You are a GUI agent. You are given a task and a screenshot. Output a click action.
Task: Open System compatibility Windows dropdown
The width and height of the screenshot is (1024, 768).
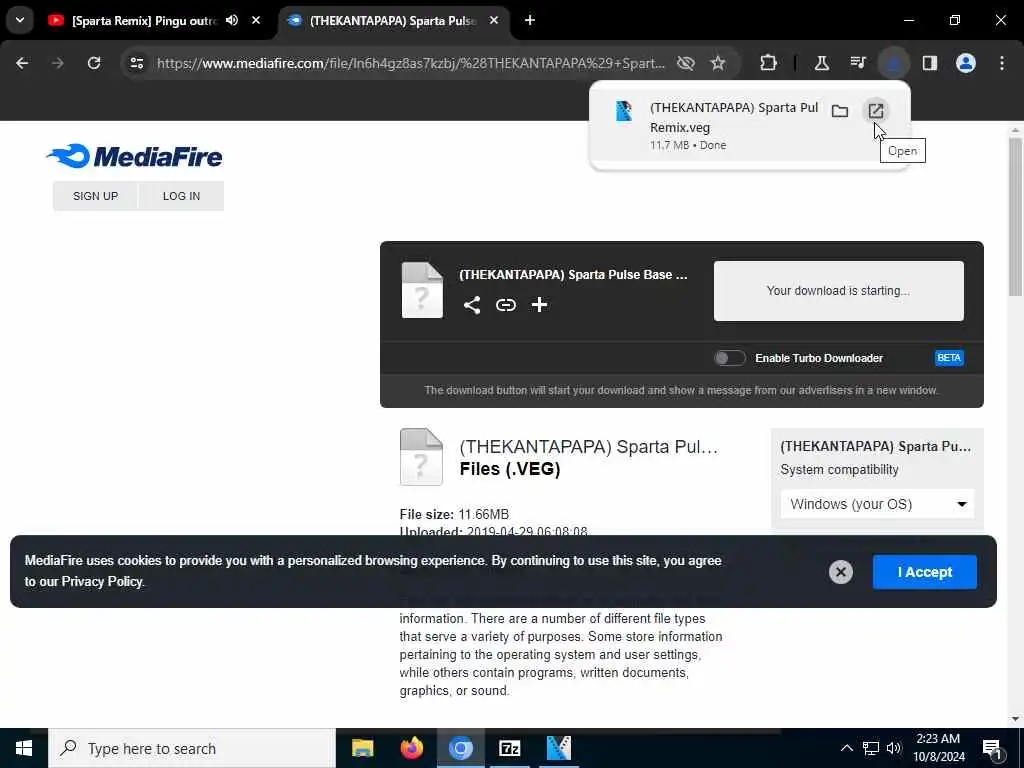pos(877,504)
